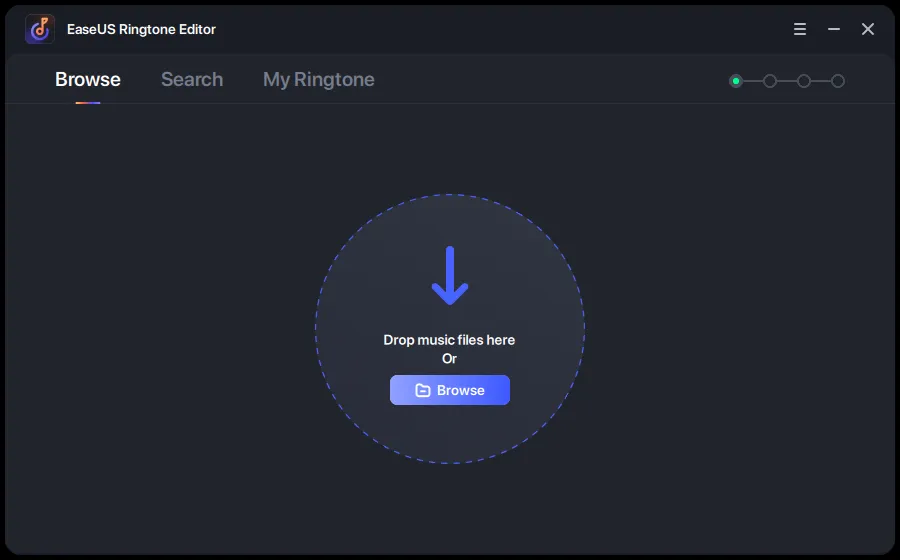
Task: Click the line connecting first two steps
Action: pos(753,81)
